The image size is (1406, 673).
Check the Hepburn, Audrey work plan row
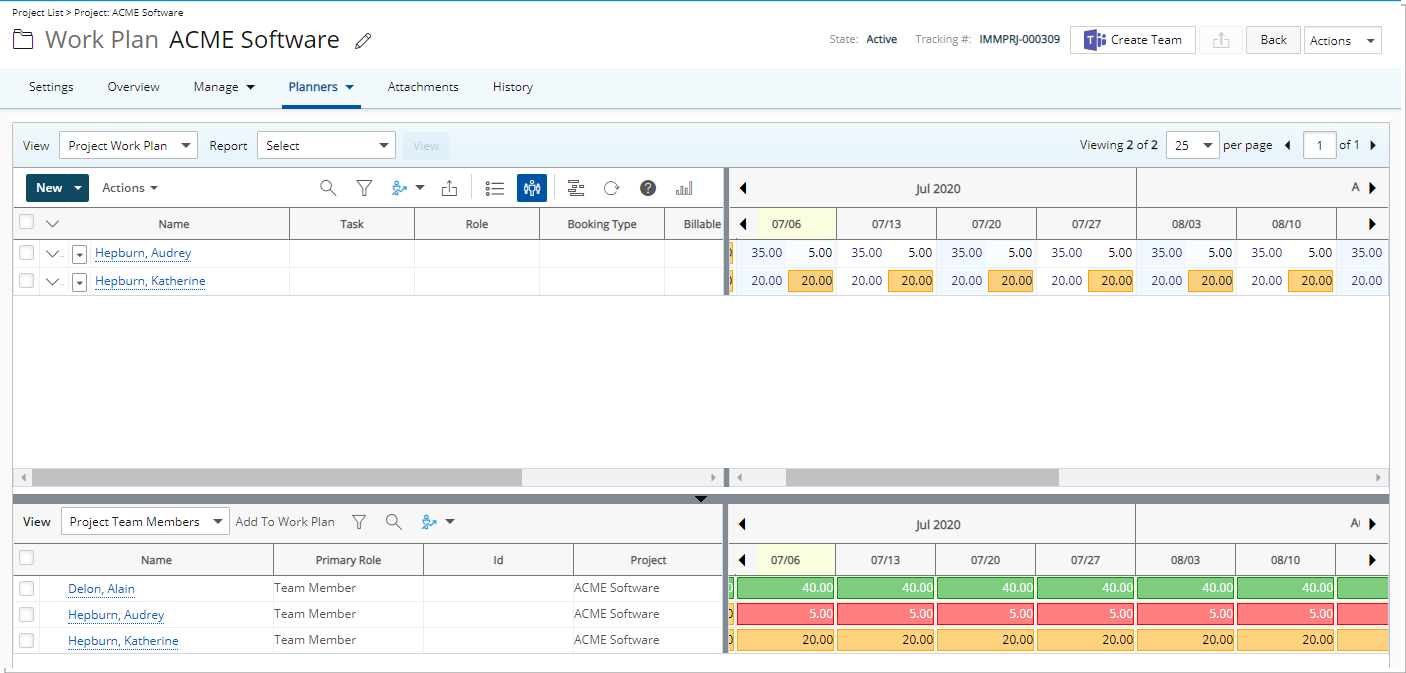point(26,253)
